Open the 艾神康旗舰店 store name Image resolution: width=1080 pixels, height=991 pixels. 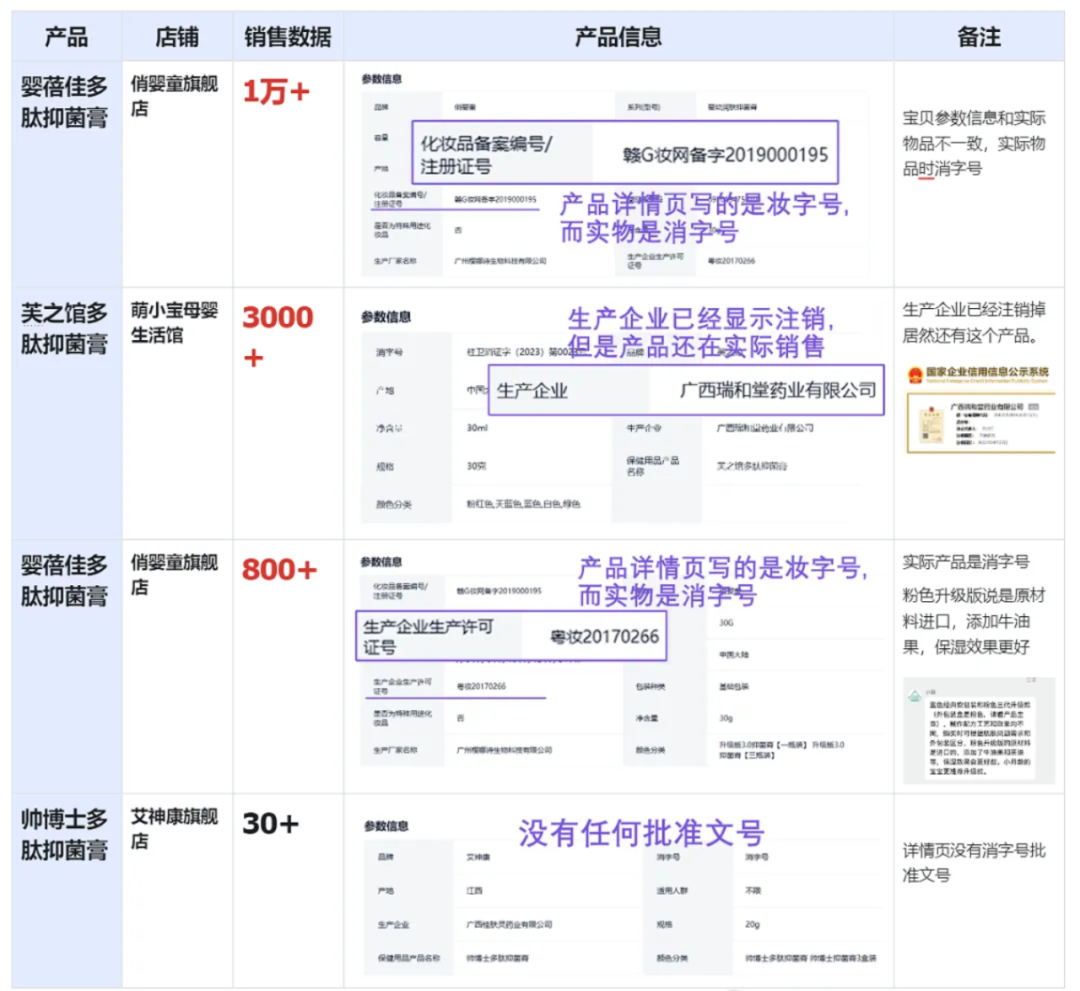175,829
